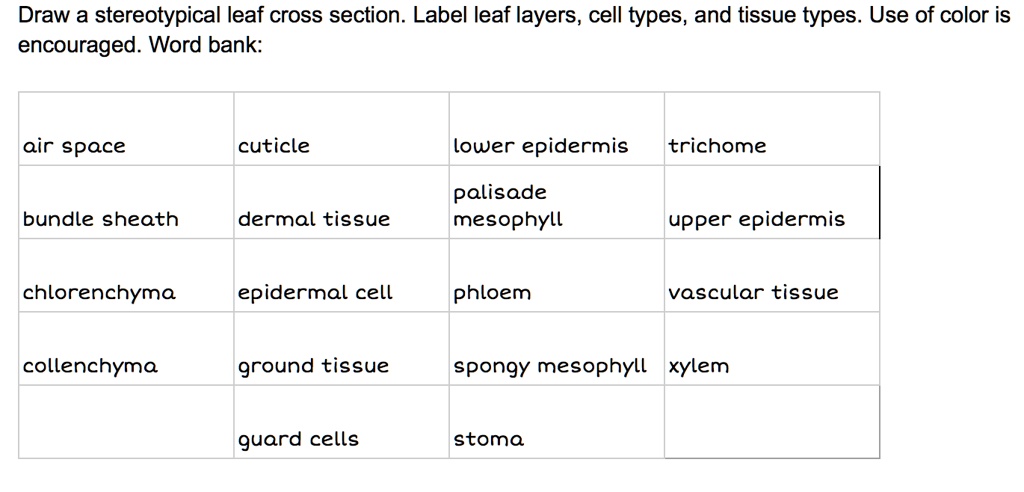This screenshot has height=492, width=1024.
Task: Click the "air space" table cell
Action: [x=74, y=147]
